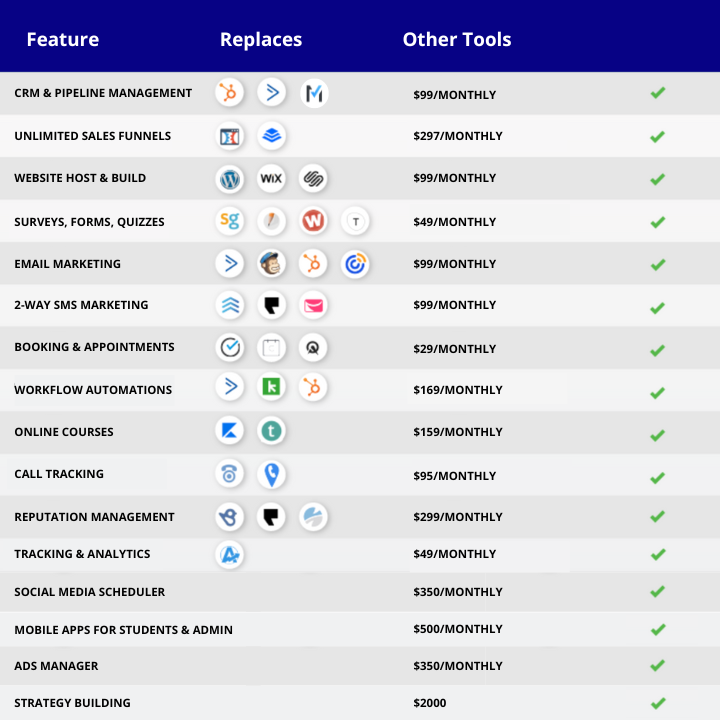Click the HubSpot icon in Email Marketing row
The width and height of the screenshot is (720, 720).
(x=313, y=264)
